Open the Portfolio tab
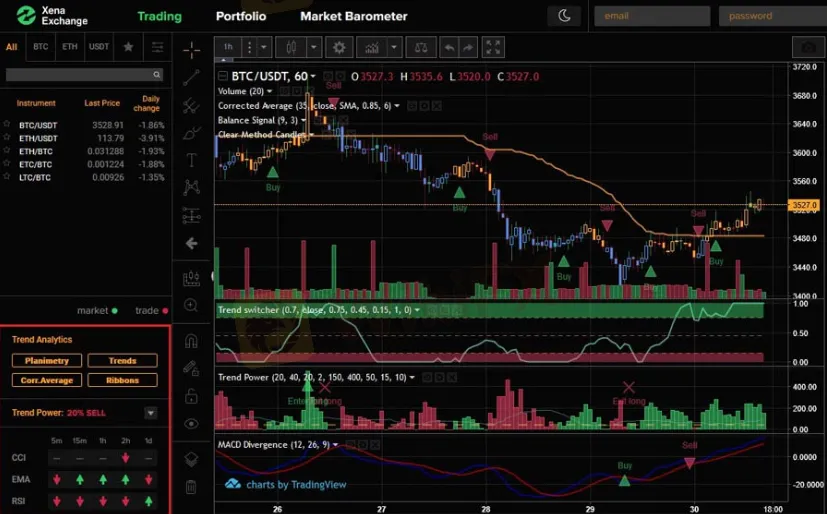 pyautogui.click(x=241, y=16)
